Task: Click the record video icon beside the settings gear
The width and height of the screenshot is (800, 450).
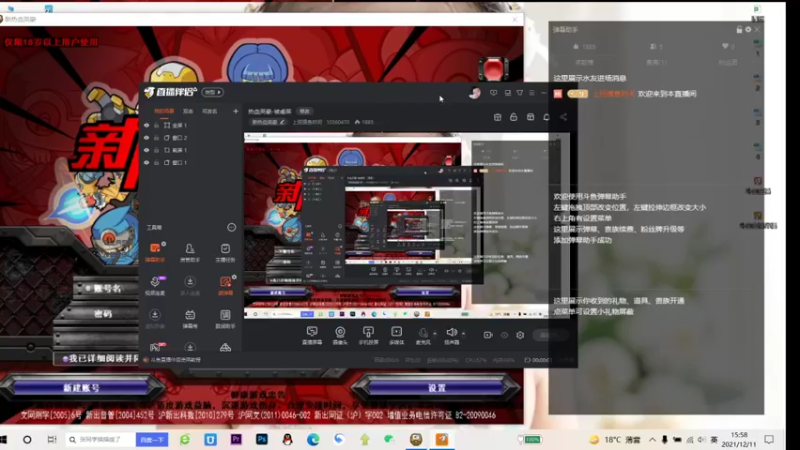Action: click(x=488, y=335)
